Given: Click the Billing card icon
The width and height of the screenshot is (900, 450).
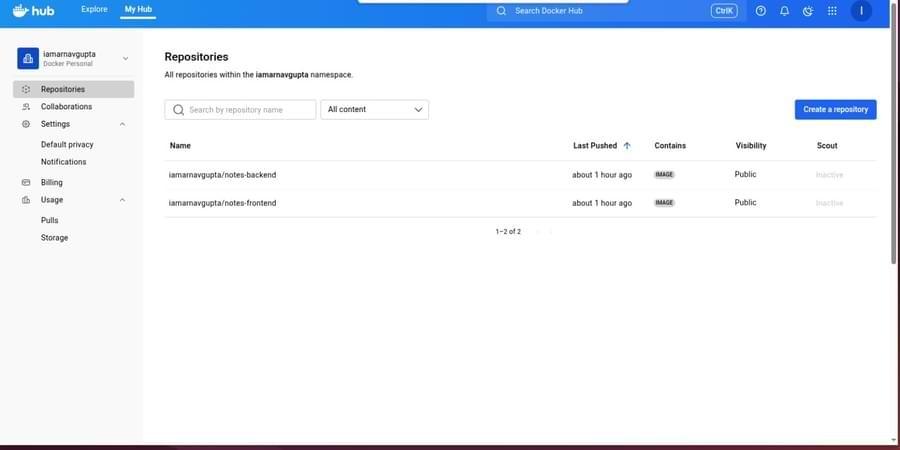Looking at the screenshot, I should 25,183.
